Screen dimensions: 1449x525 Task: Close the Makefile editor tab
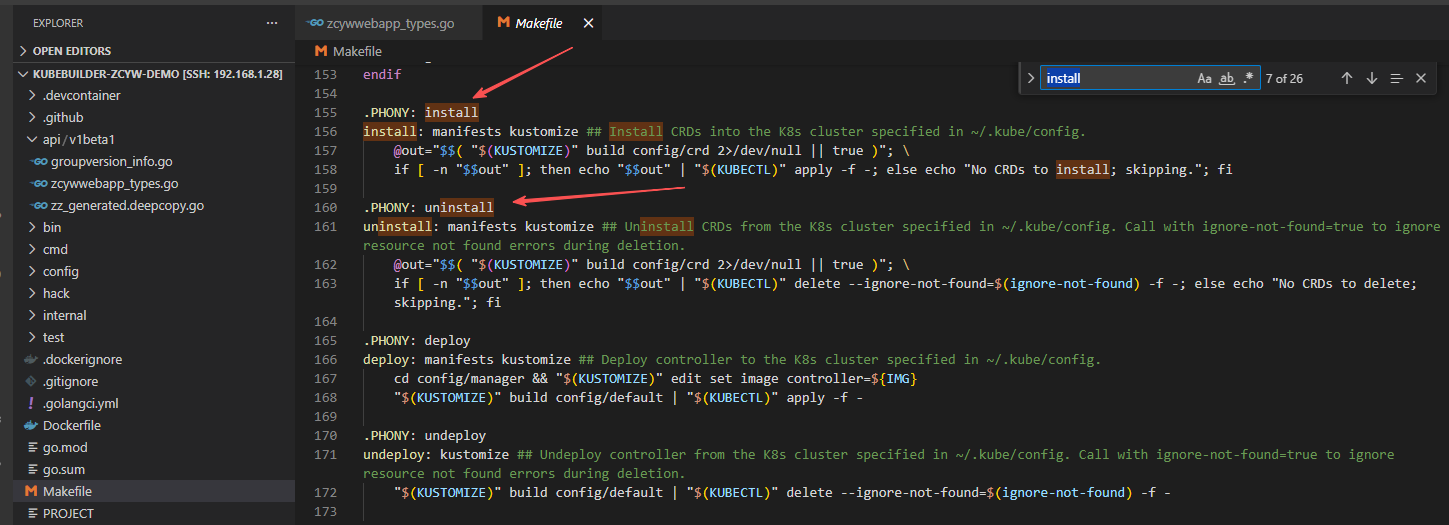pos(588,23)
